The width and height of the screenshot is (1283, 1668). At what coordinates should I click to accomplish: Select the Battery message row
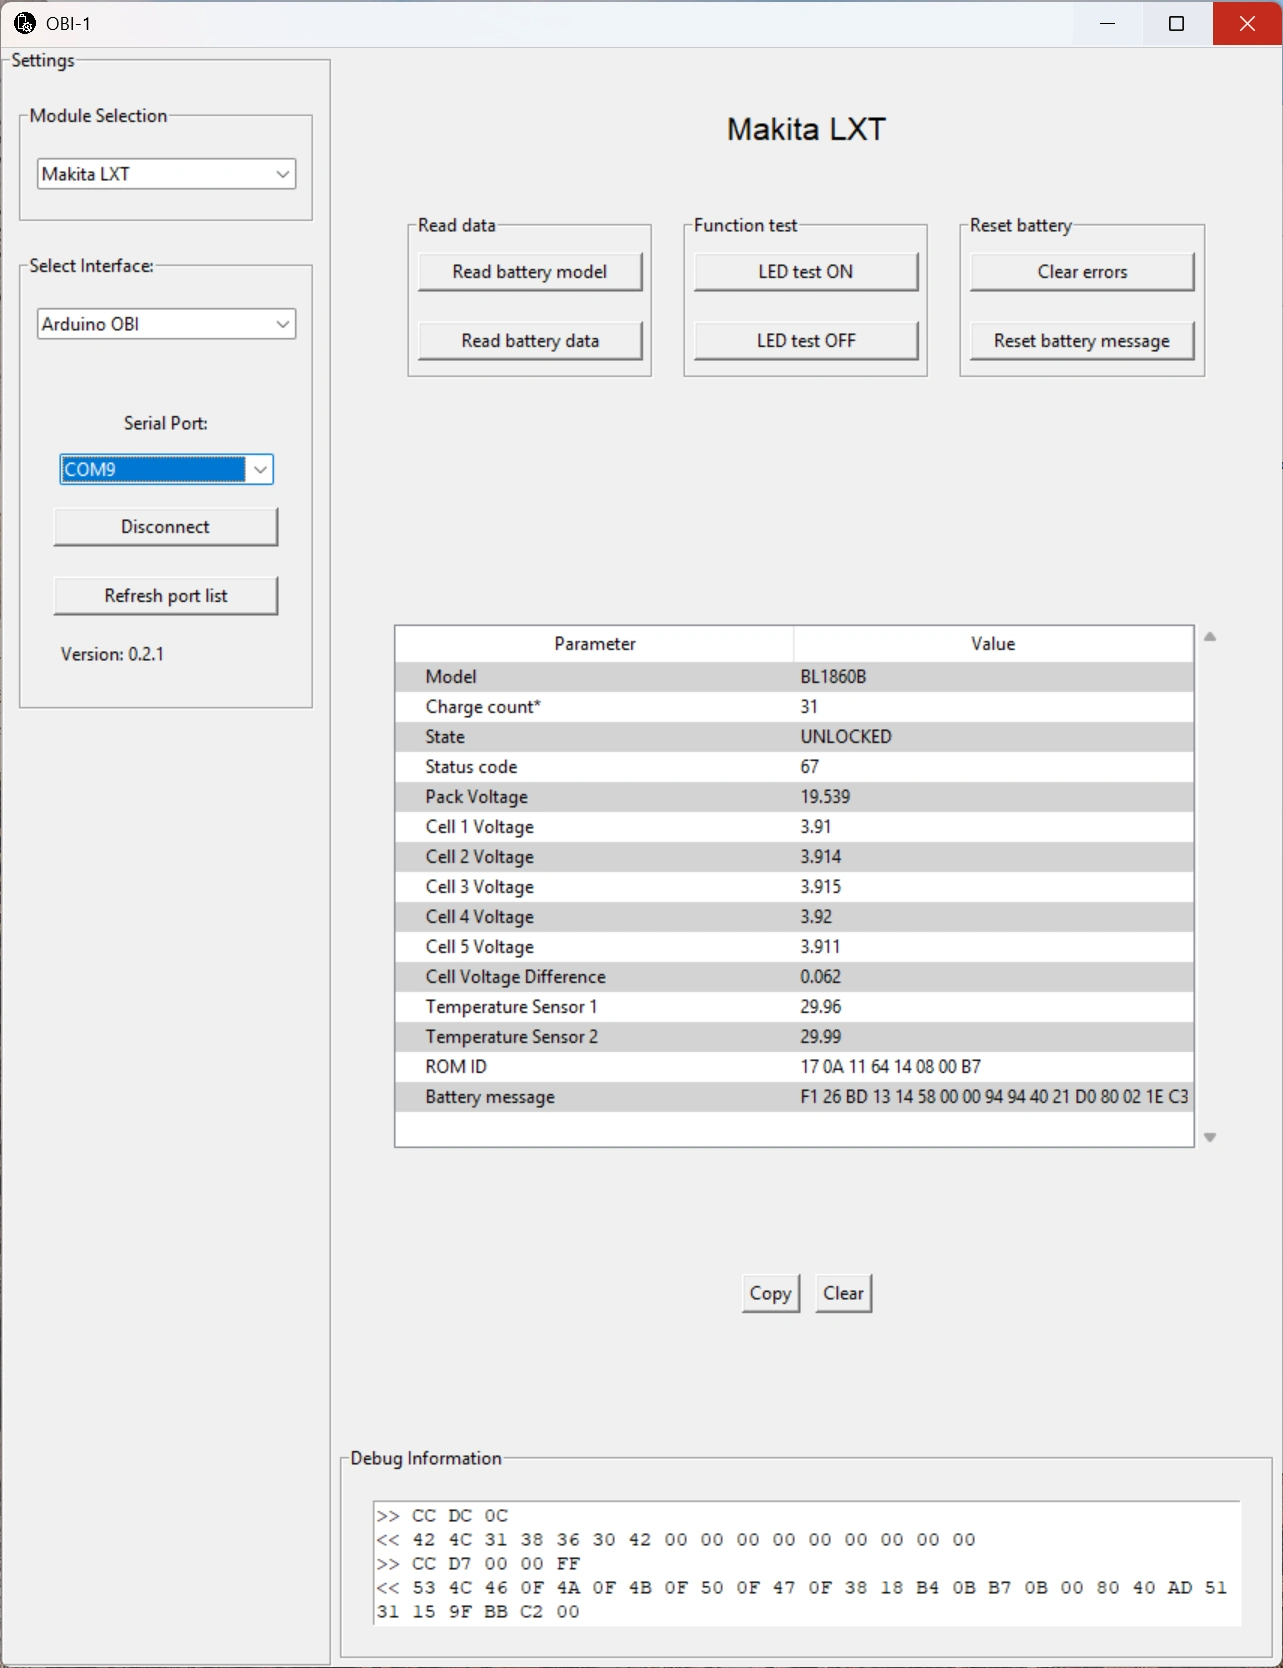(x=794, y=1097)
